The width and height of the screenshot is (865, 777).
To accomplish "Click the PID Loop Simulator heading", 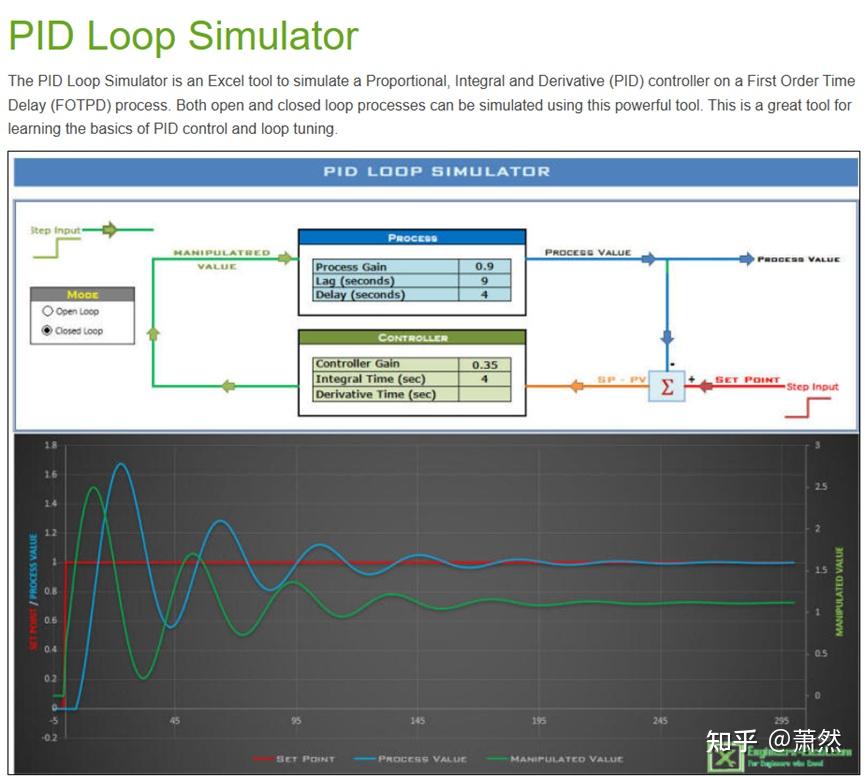I will coord(184,36).
